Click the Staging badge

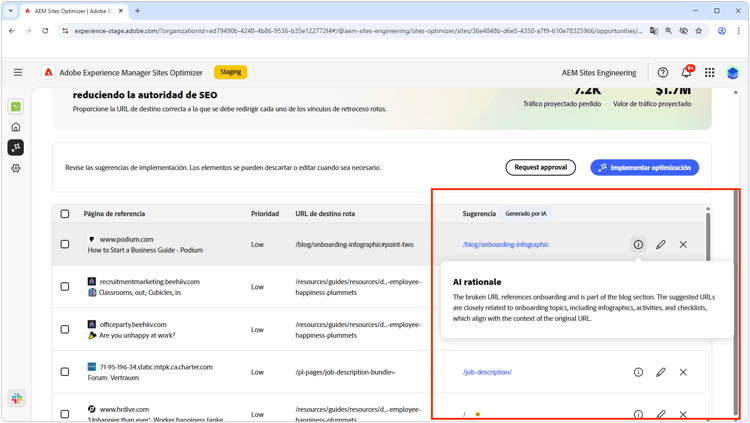click(x=231, y=72)
